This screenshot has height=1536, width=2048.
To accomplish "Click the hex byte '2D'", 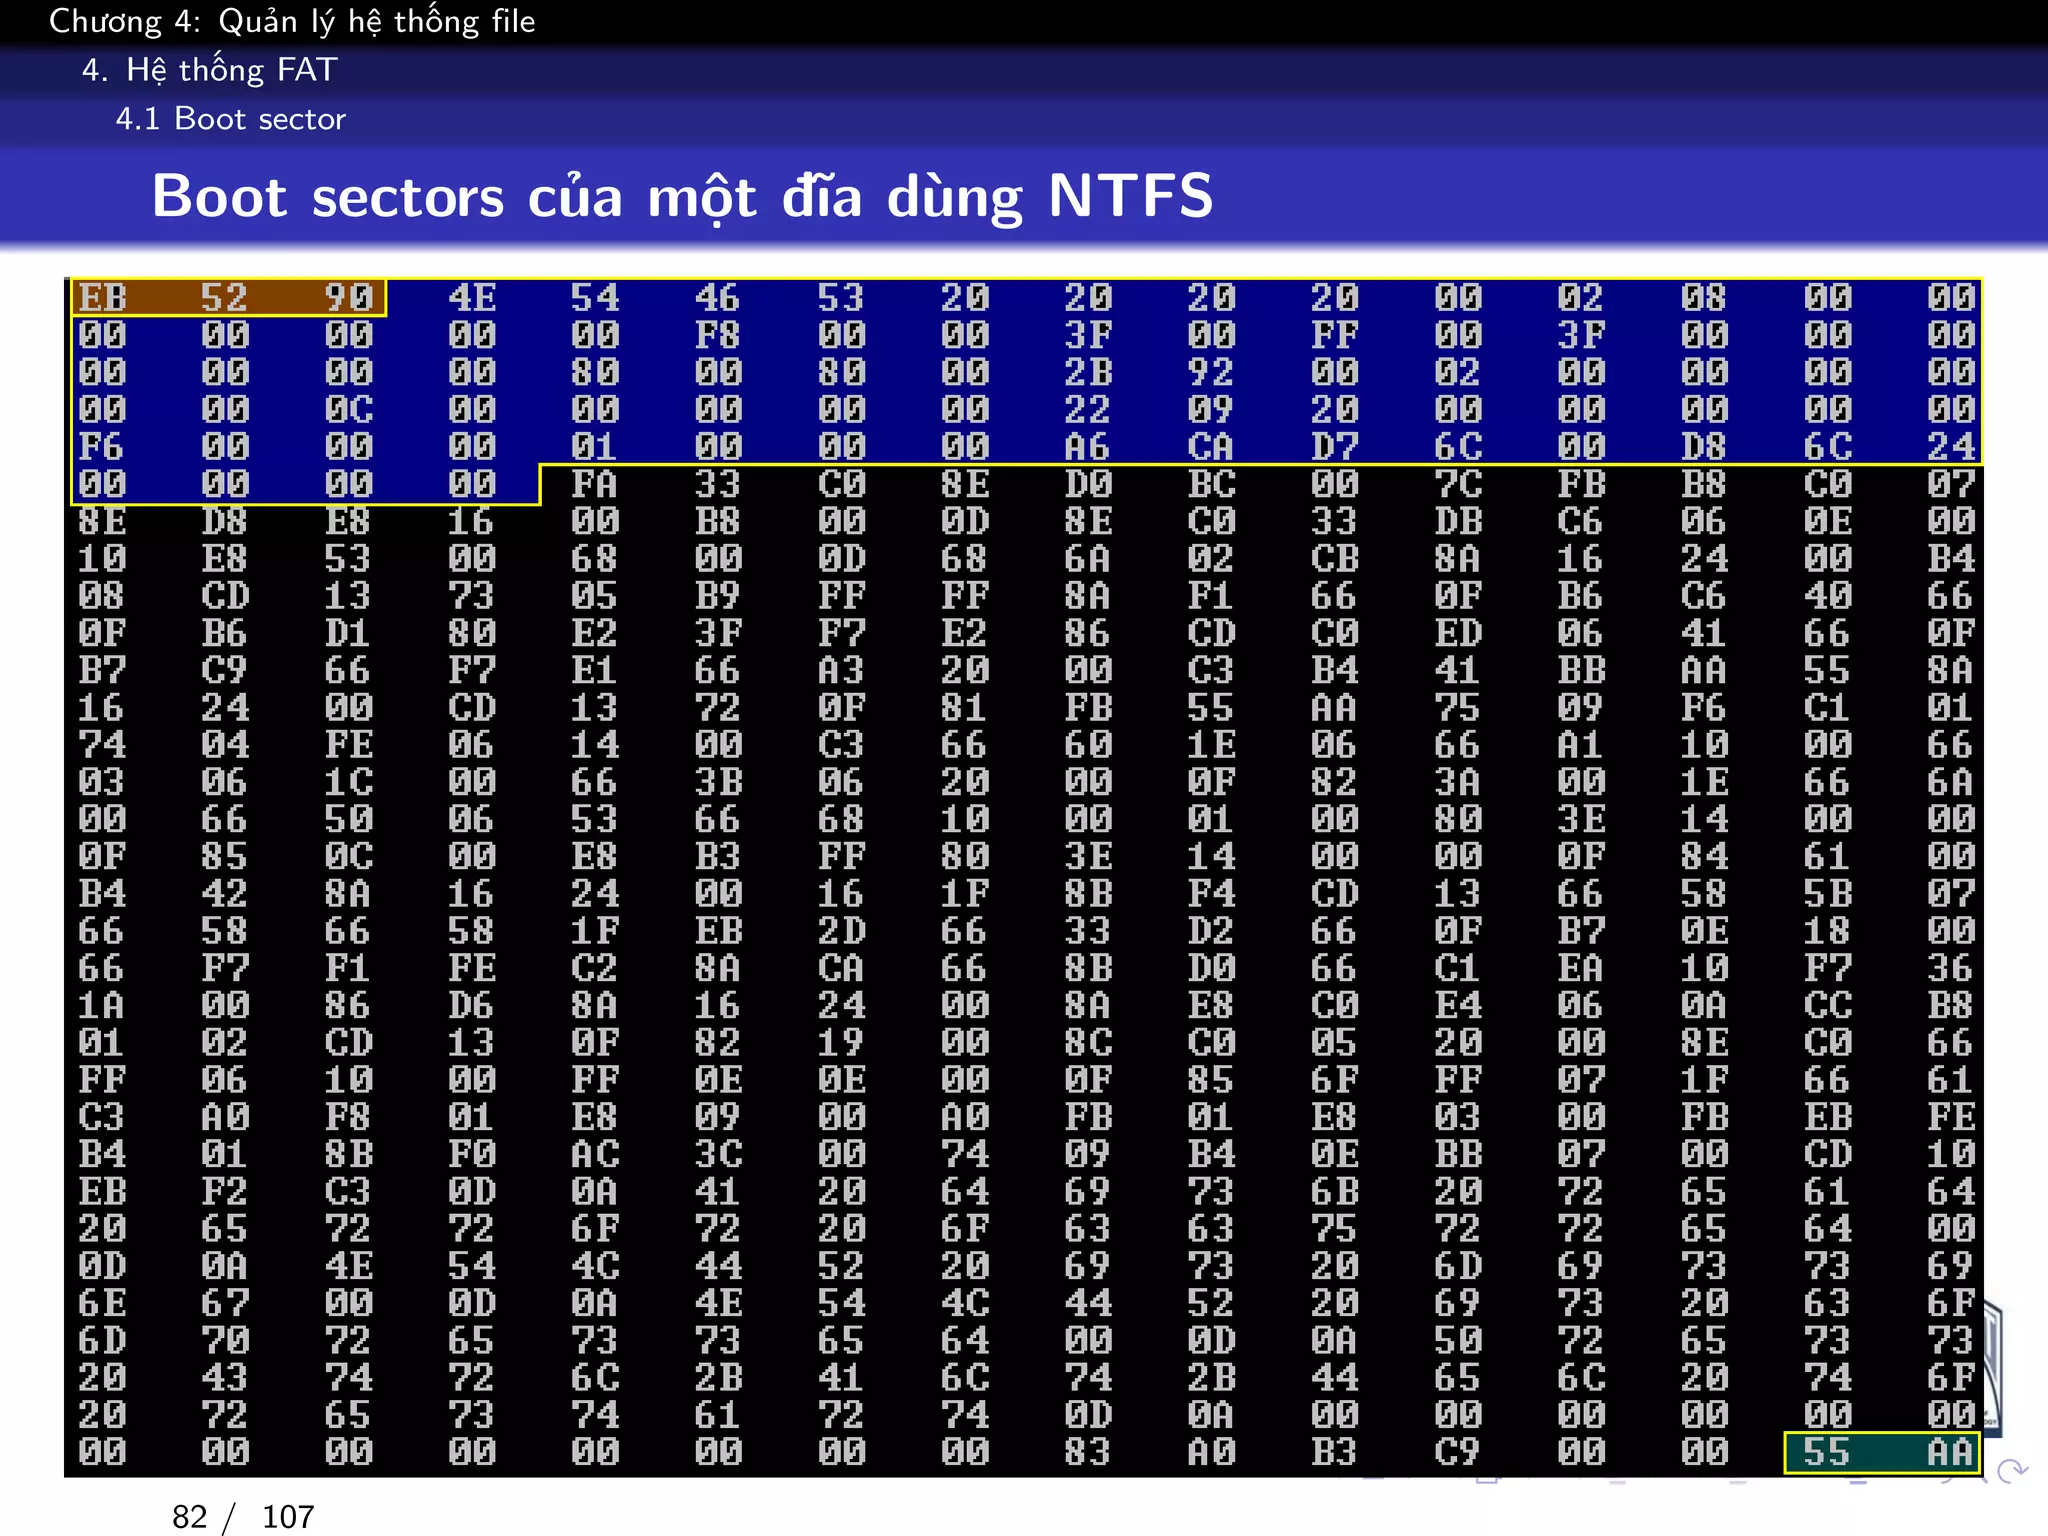I will click(x=841, y=932).
